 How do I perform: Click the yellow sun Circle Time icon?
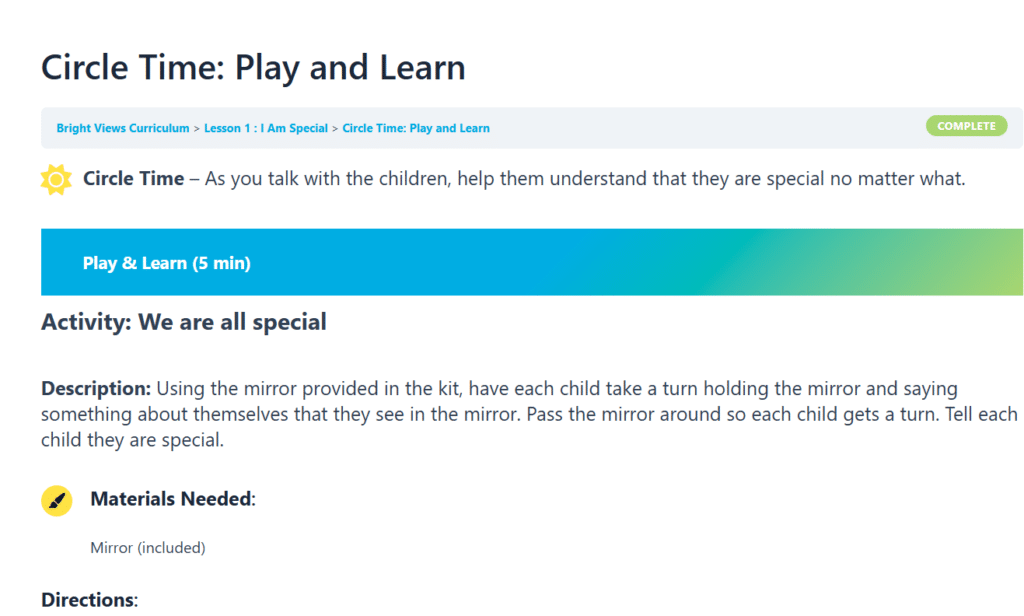pos(56,179)
